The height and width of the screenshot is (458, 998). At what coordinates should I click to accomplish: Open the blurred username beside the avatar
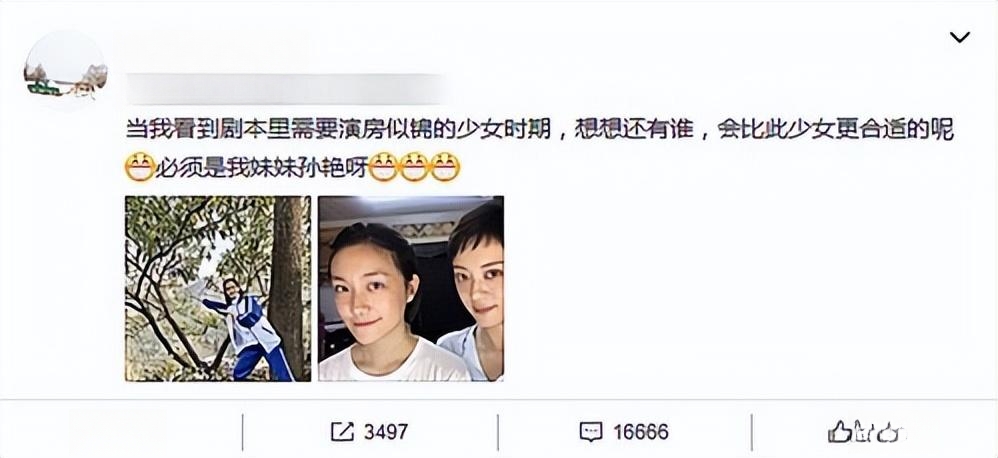(286, 88)
